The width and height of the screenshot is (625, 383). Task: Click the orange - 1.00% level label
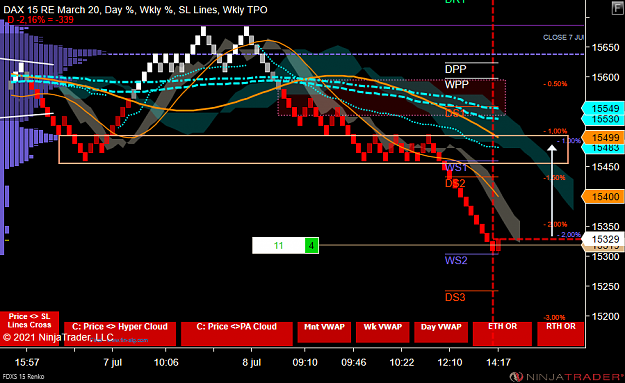[555, 131]
